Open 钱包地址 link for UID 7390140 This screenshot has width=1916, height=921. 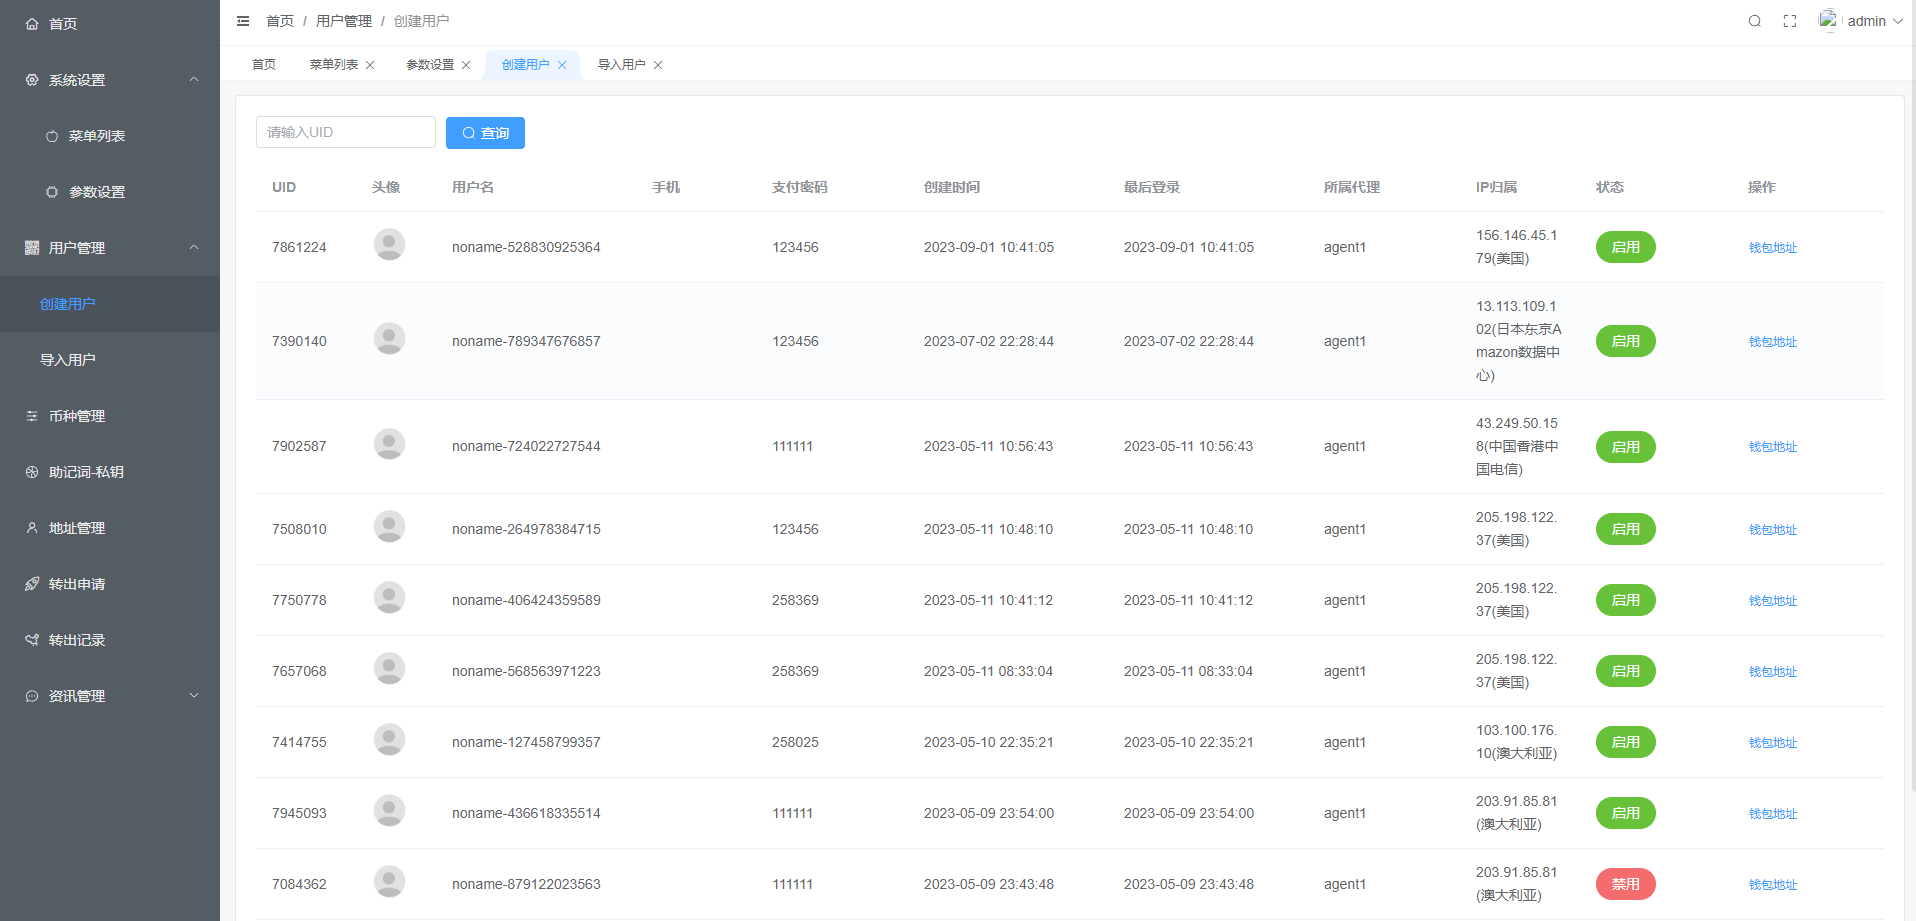point(1772,342)
